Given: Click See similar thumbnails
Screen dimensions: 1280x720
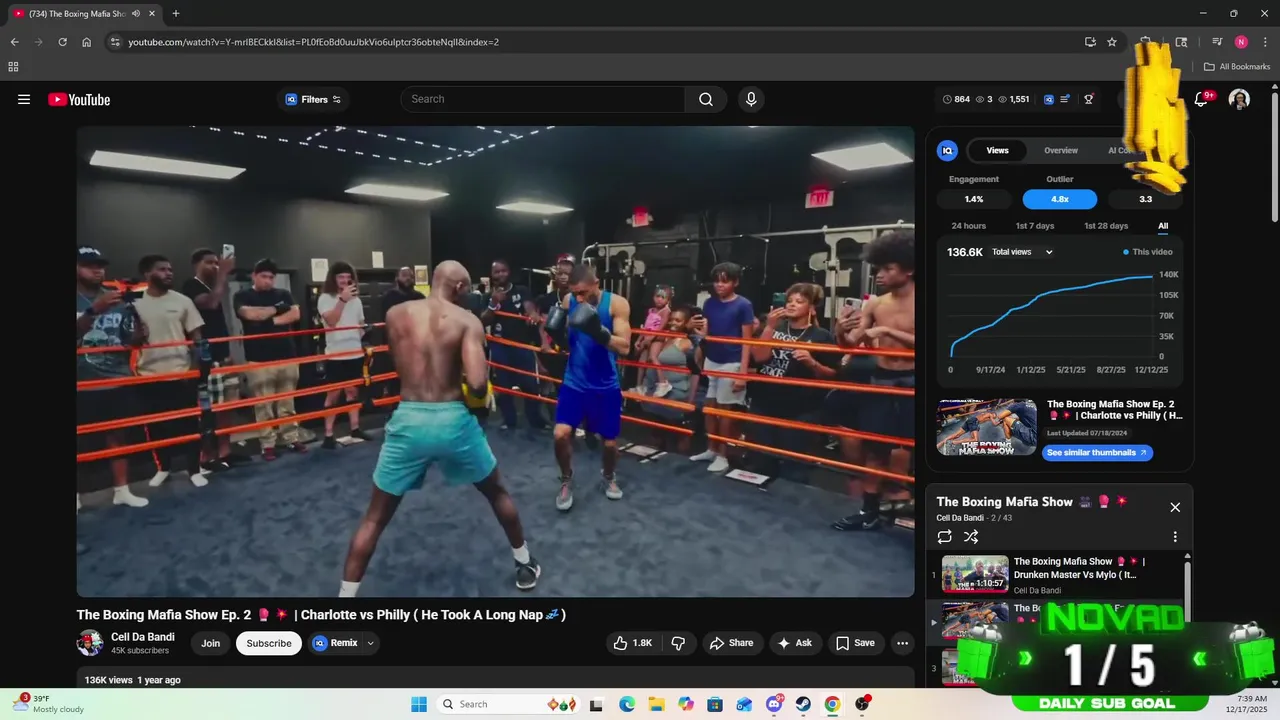Looking at the screenshot, I should (x=1097, y=453).
